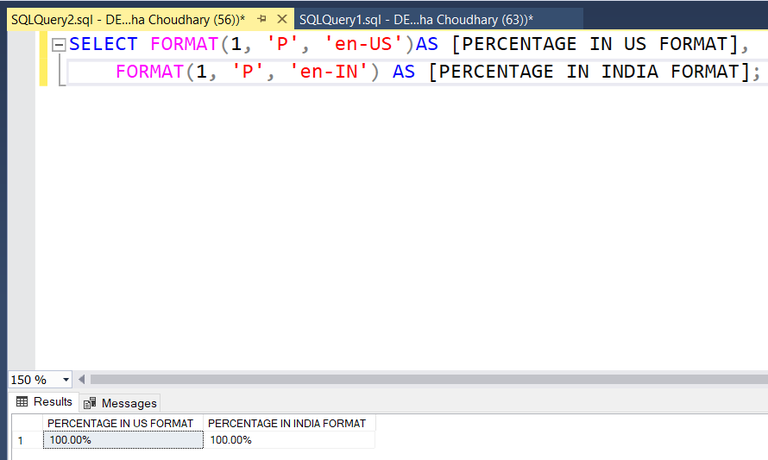Click the second-line FORMAT function keyword

149,72
